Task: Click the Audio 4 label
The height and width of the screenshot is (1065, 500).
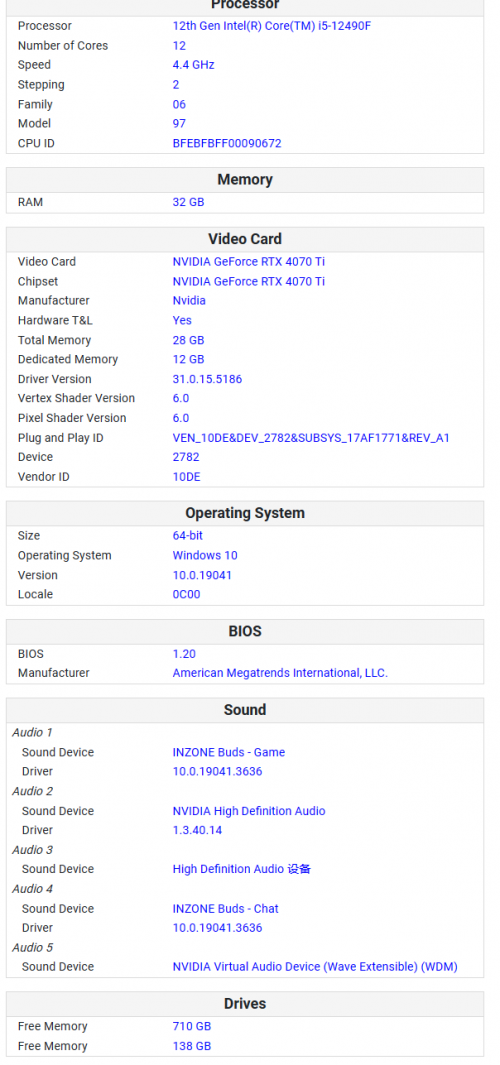Action: point(32,889)
